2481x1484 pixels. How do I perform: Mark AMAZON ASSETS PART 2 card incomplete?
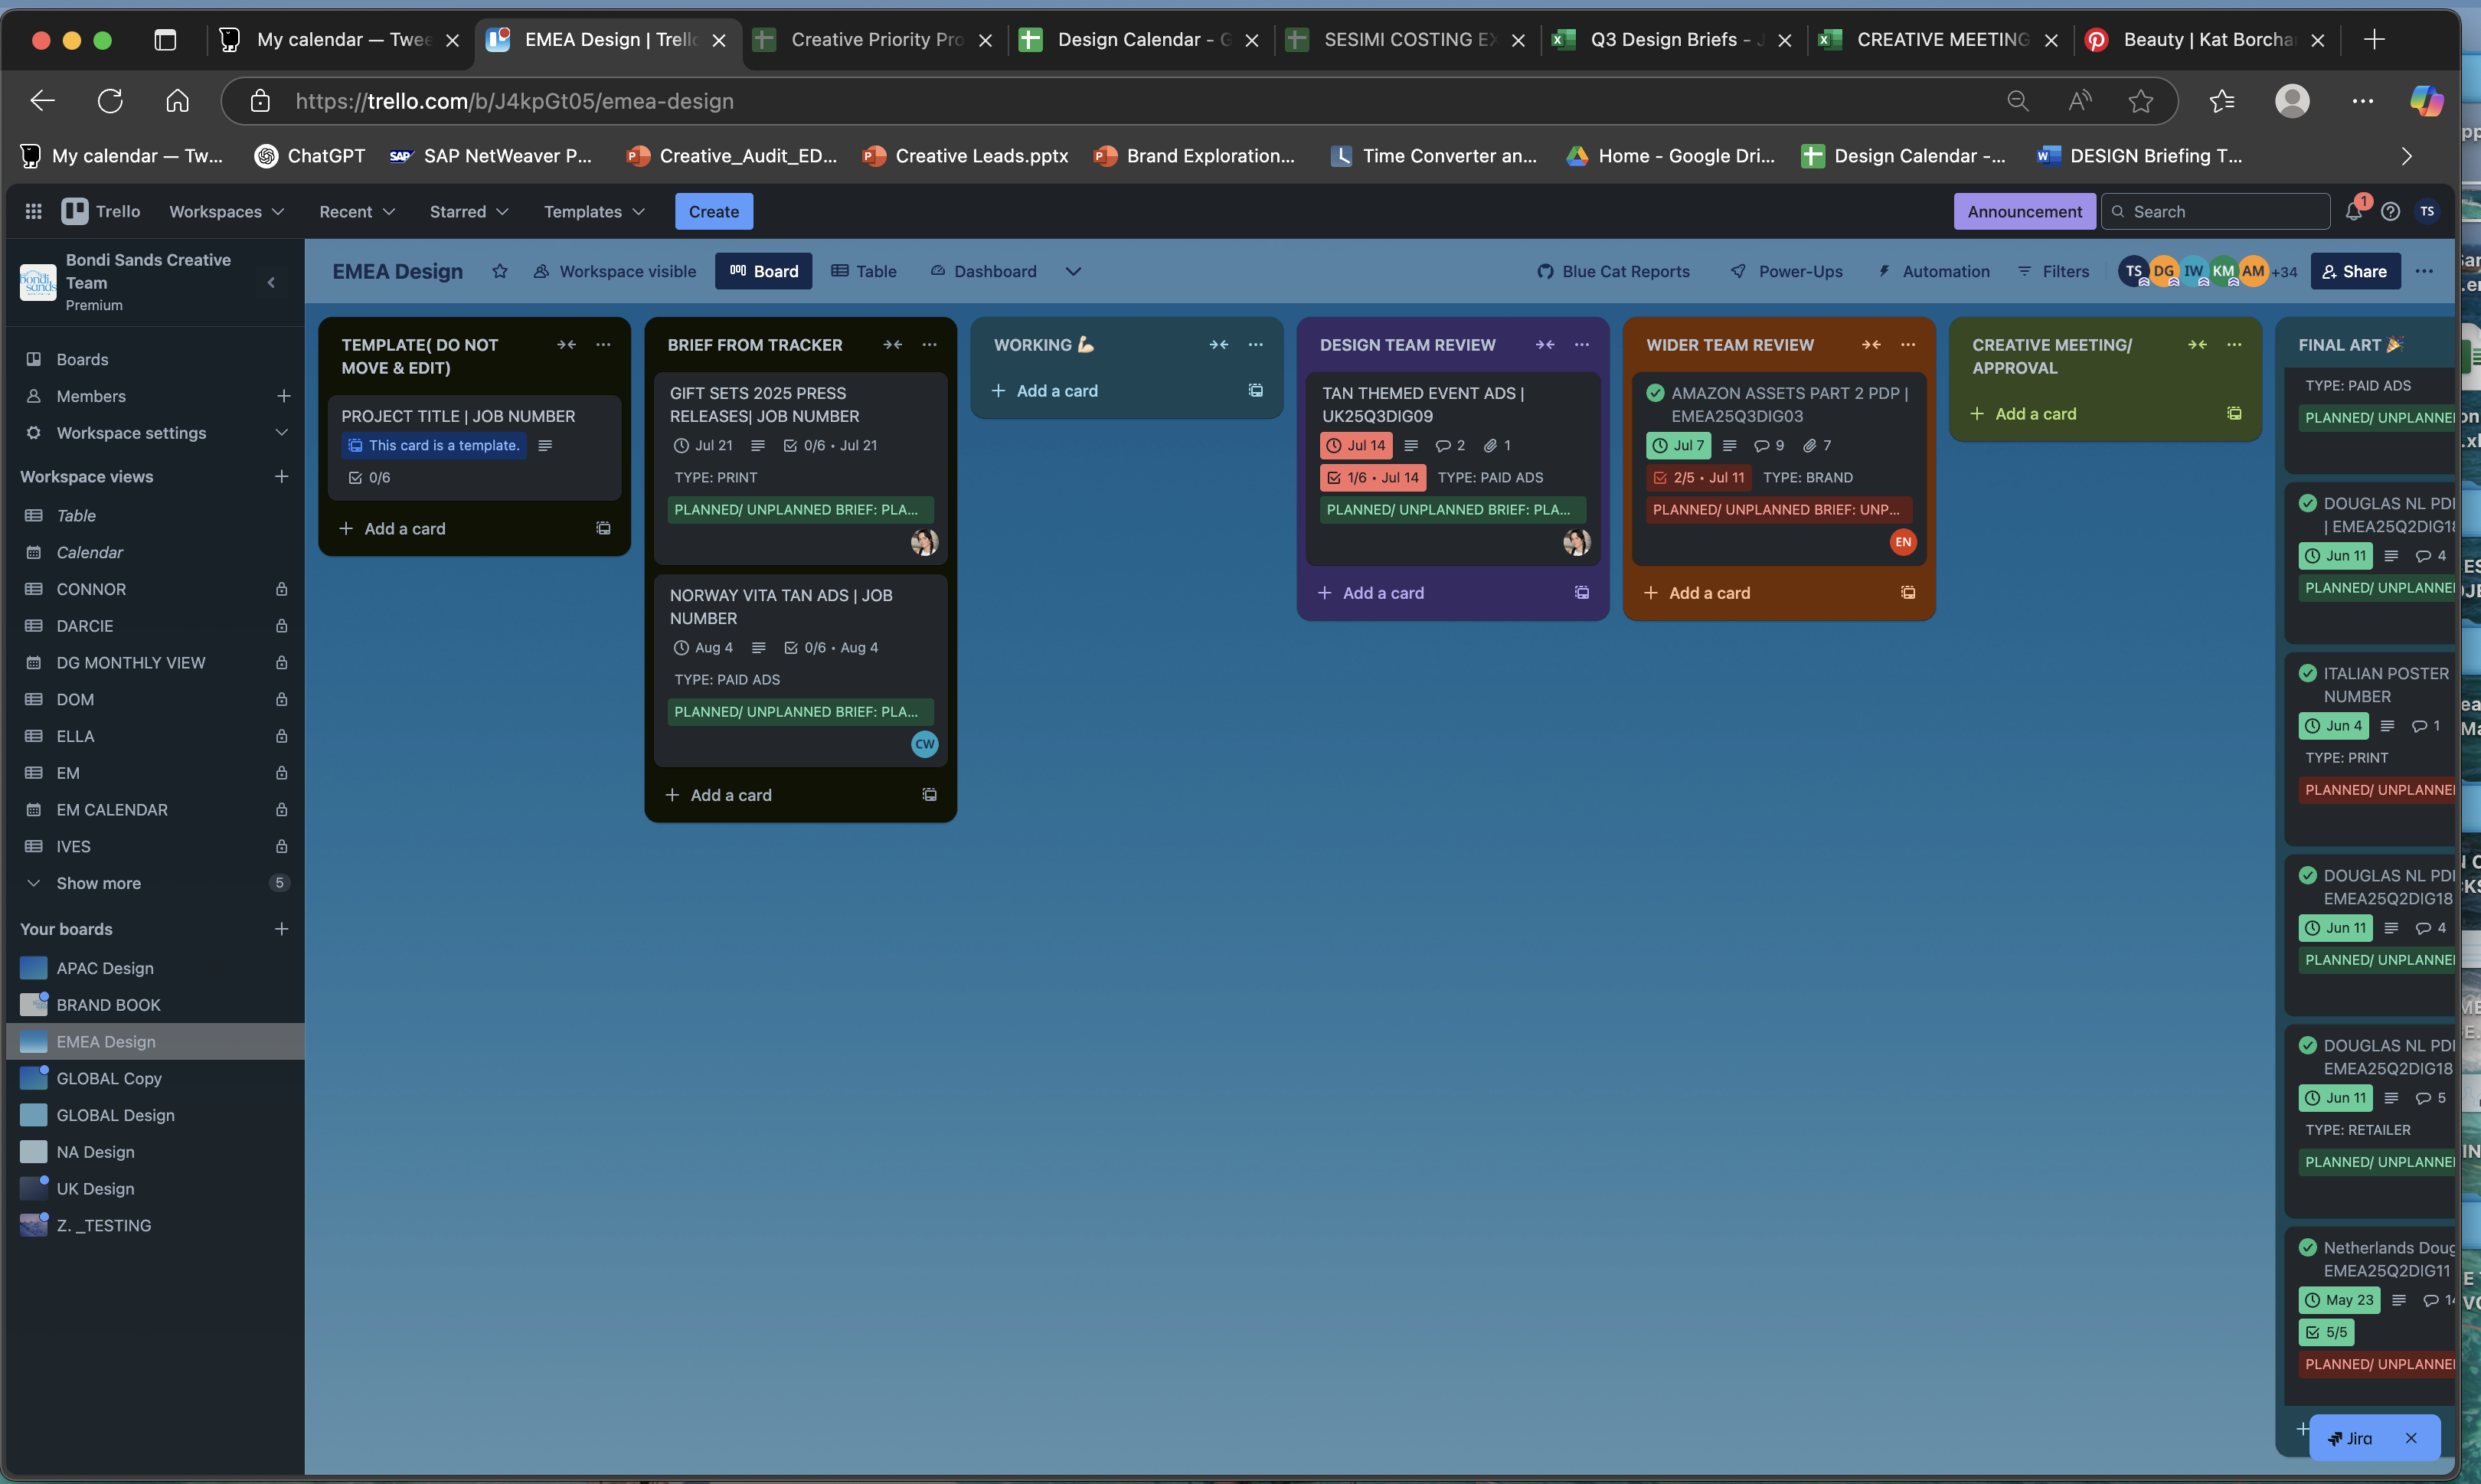point(1656,392)
